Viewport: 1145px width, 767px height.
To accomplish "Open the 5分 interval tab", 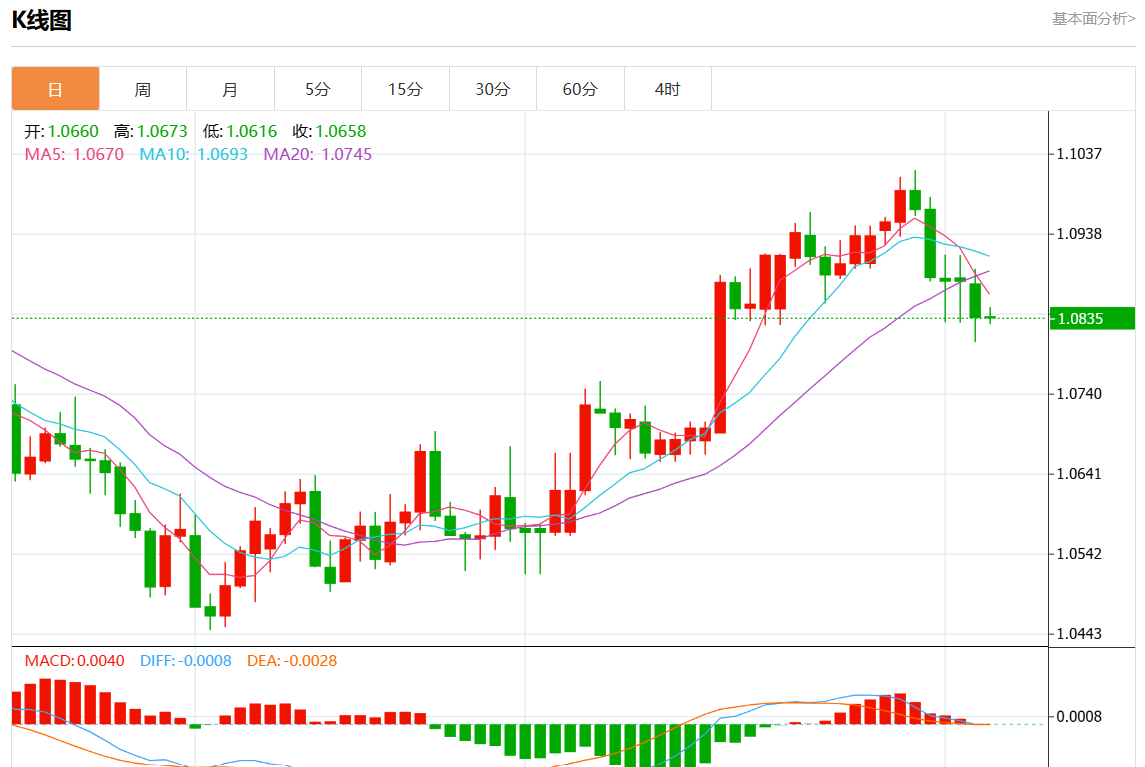I will [x=318, y=89].
